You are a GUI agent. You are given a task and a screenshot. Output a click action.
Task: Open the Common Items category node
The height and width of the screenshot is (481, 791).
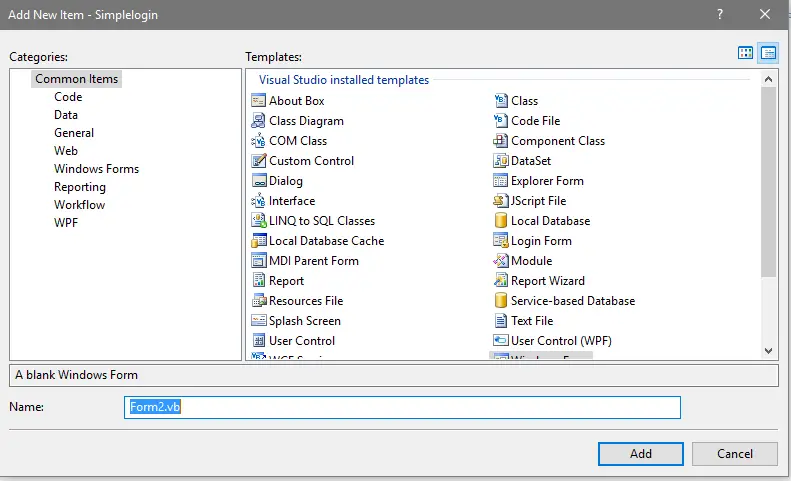(x=76, y=79)
